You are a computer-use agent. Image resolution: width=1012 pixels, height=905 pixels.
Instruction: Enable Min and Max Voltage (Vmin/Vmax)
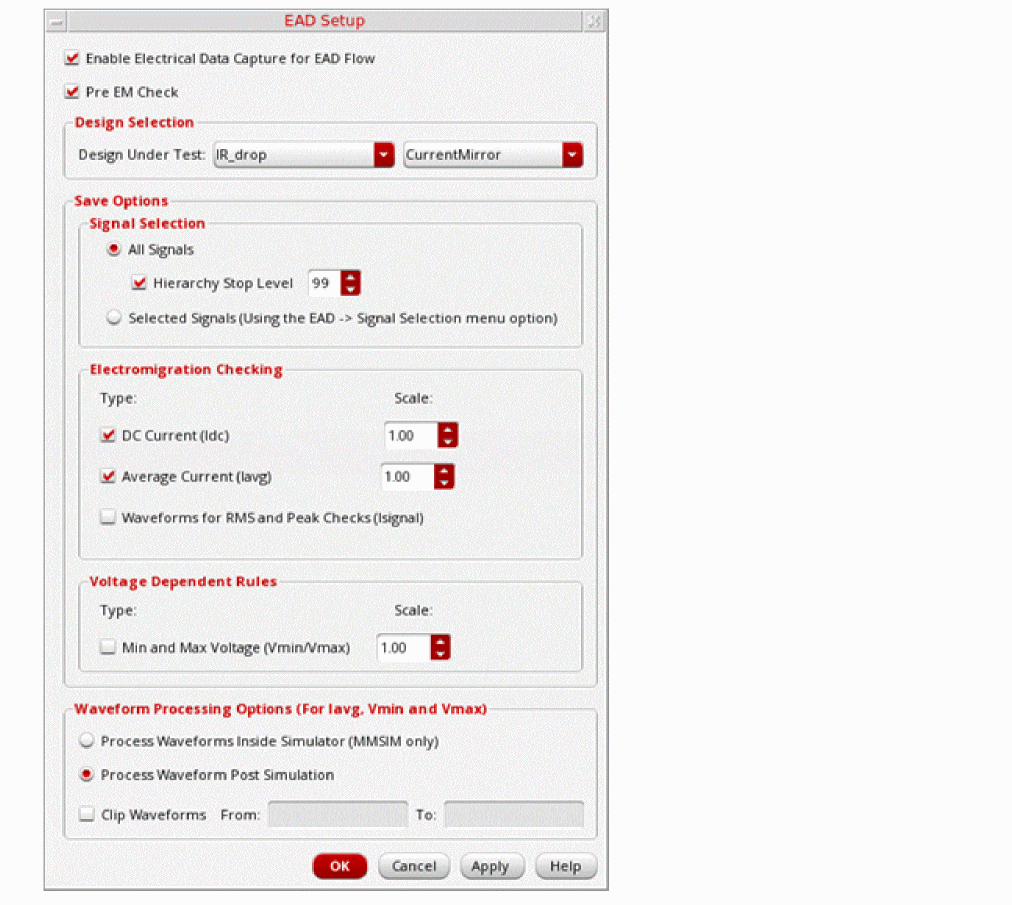coord(108,647)
